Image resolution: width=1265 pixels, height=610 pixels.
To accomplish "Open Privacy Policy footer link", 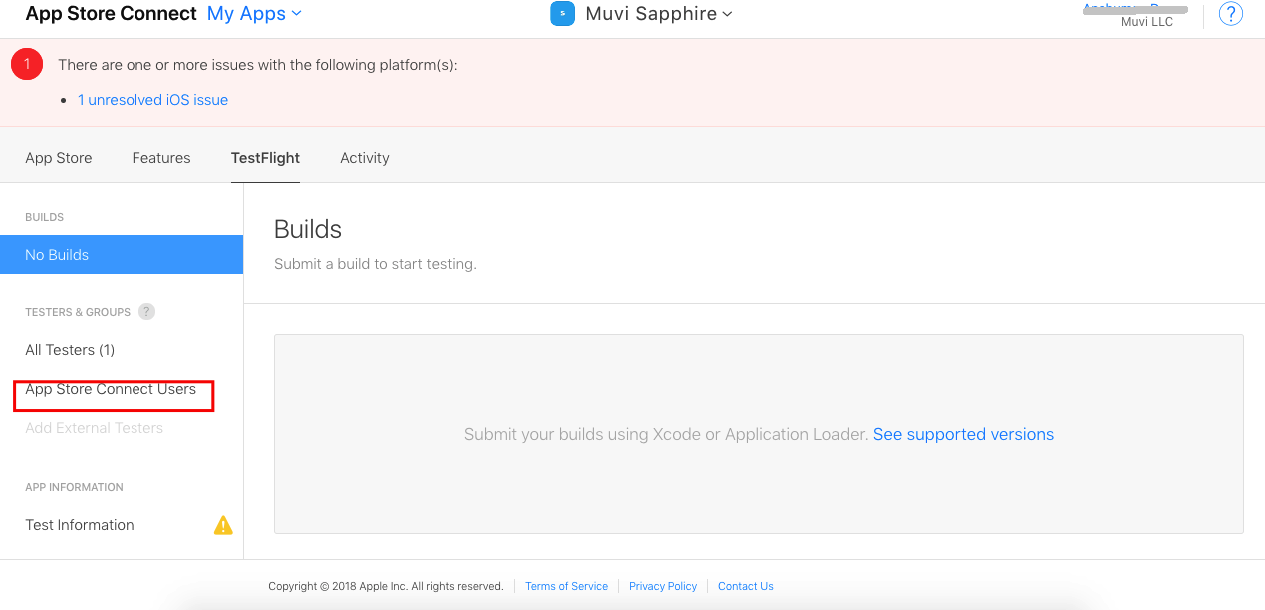I will [663, 586].
